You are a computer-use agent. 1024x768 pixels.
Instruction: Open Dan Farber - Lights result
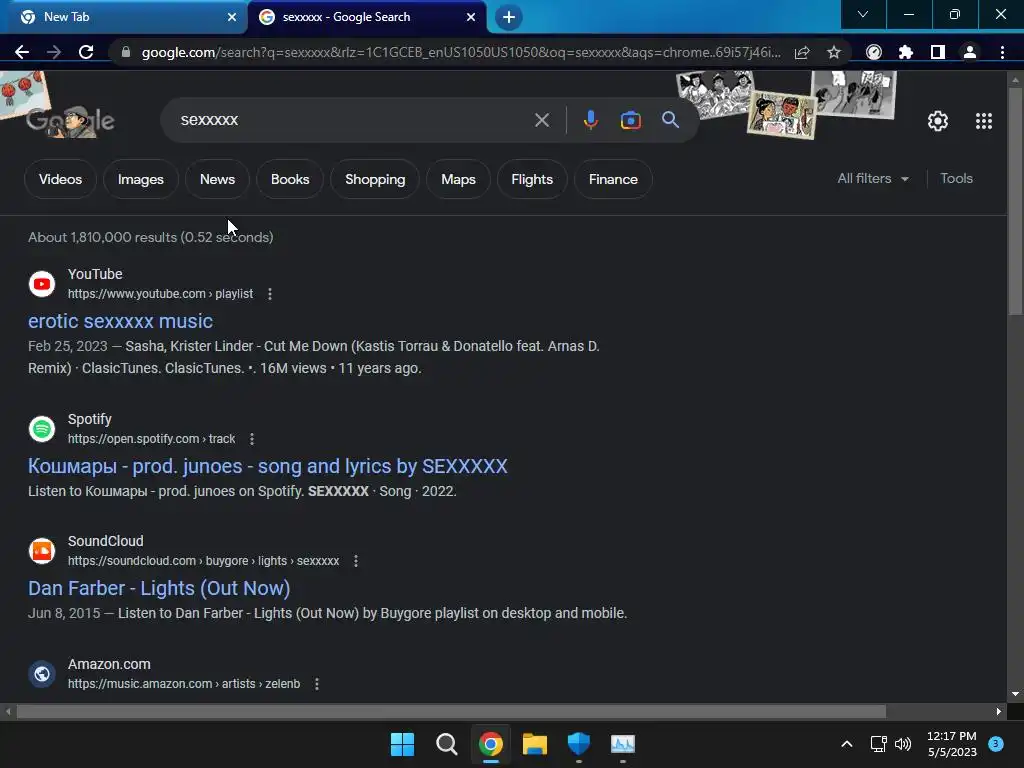[x=159, y=588]
